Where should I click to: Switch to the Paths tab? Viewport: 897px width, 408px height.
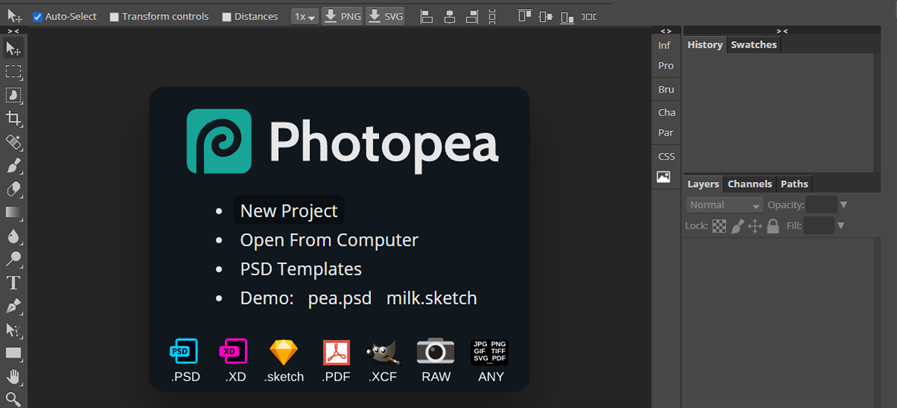(795, 184)
